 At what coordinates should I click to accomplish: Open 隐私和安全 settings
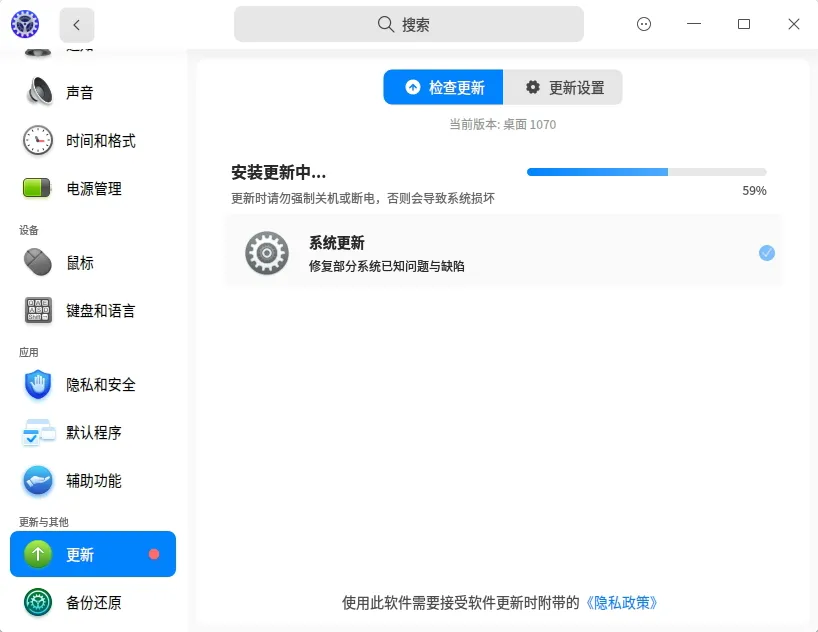93,385
